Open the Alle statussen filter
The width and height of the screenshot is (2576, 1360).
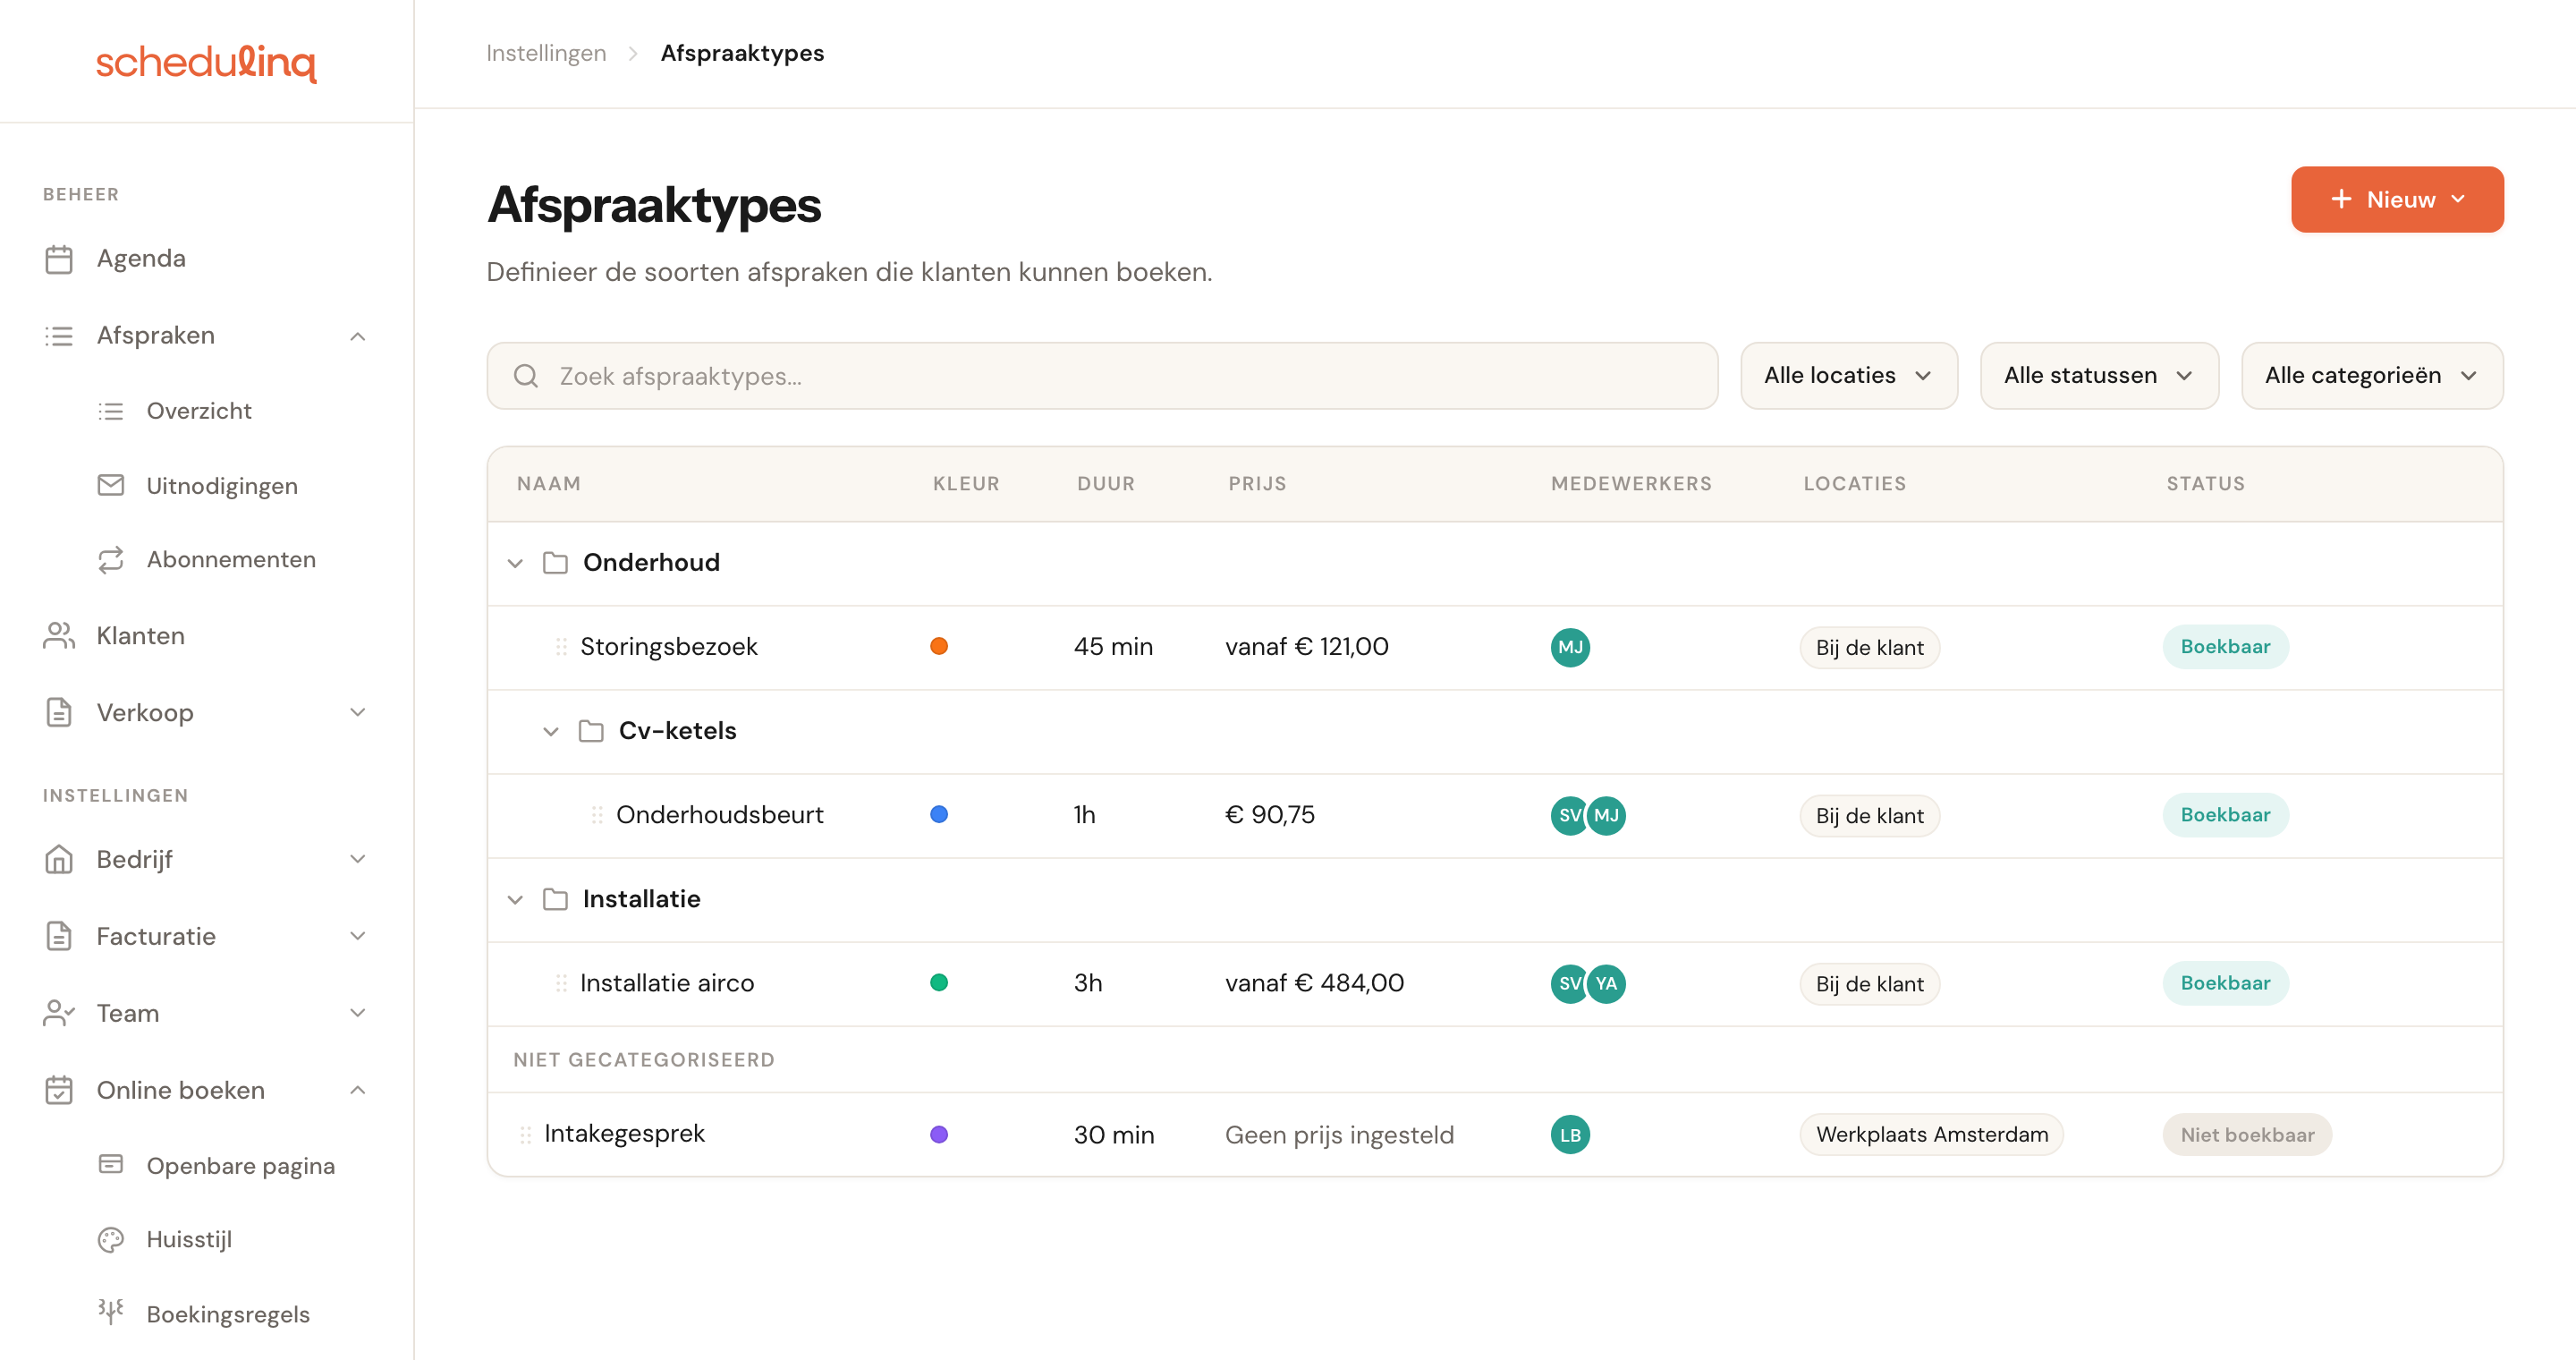pyautogui.click(x=2099, y=376)
